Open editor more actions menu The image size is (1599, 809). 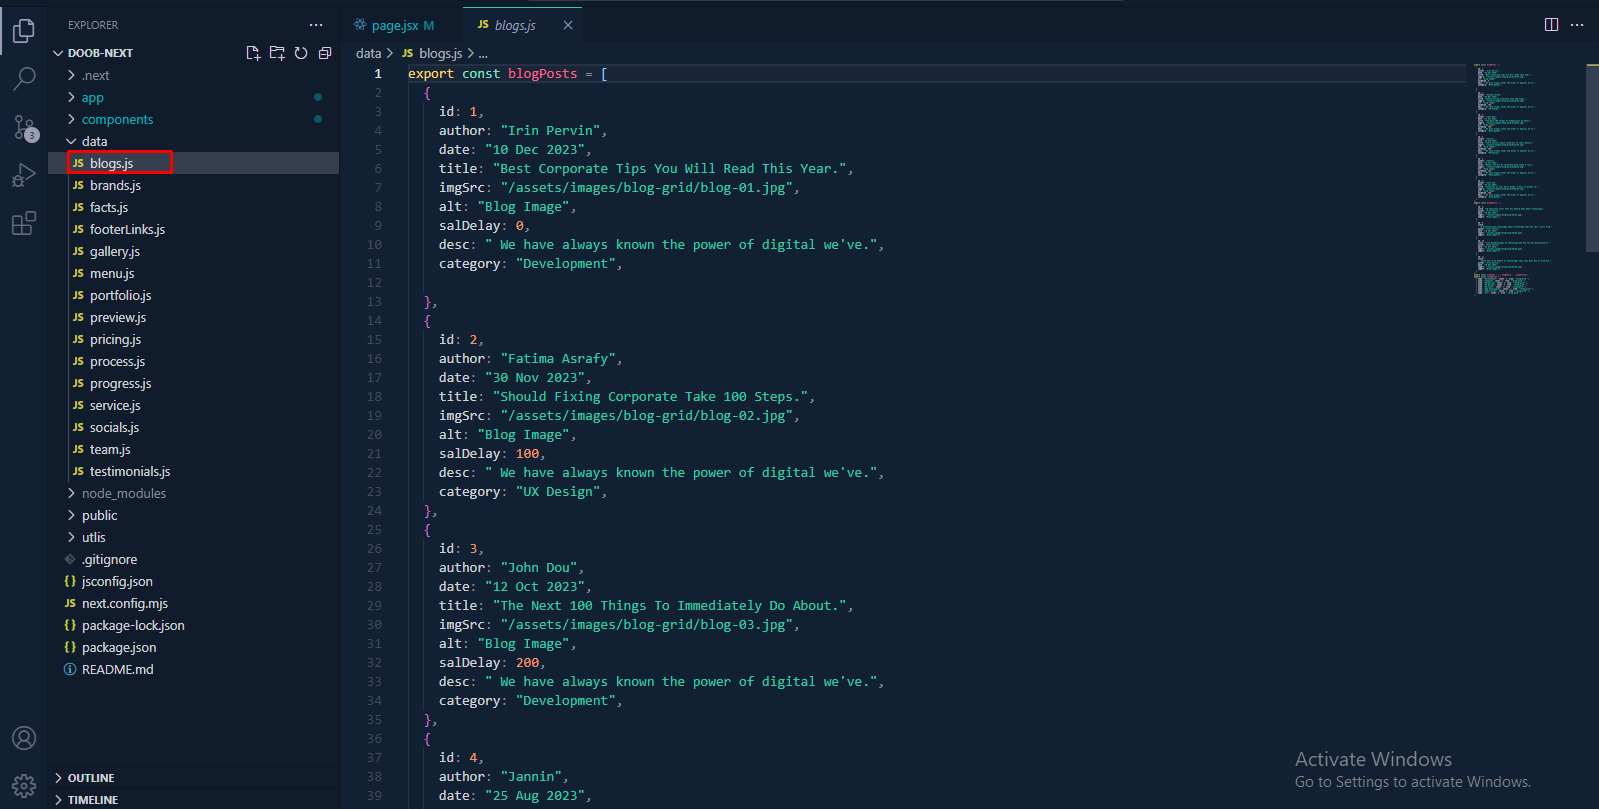click(1577, 25)
